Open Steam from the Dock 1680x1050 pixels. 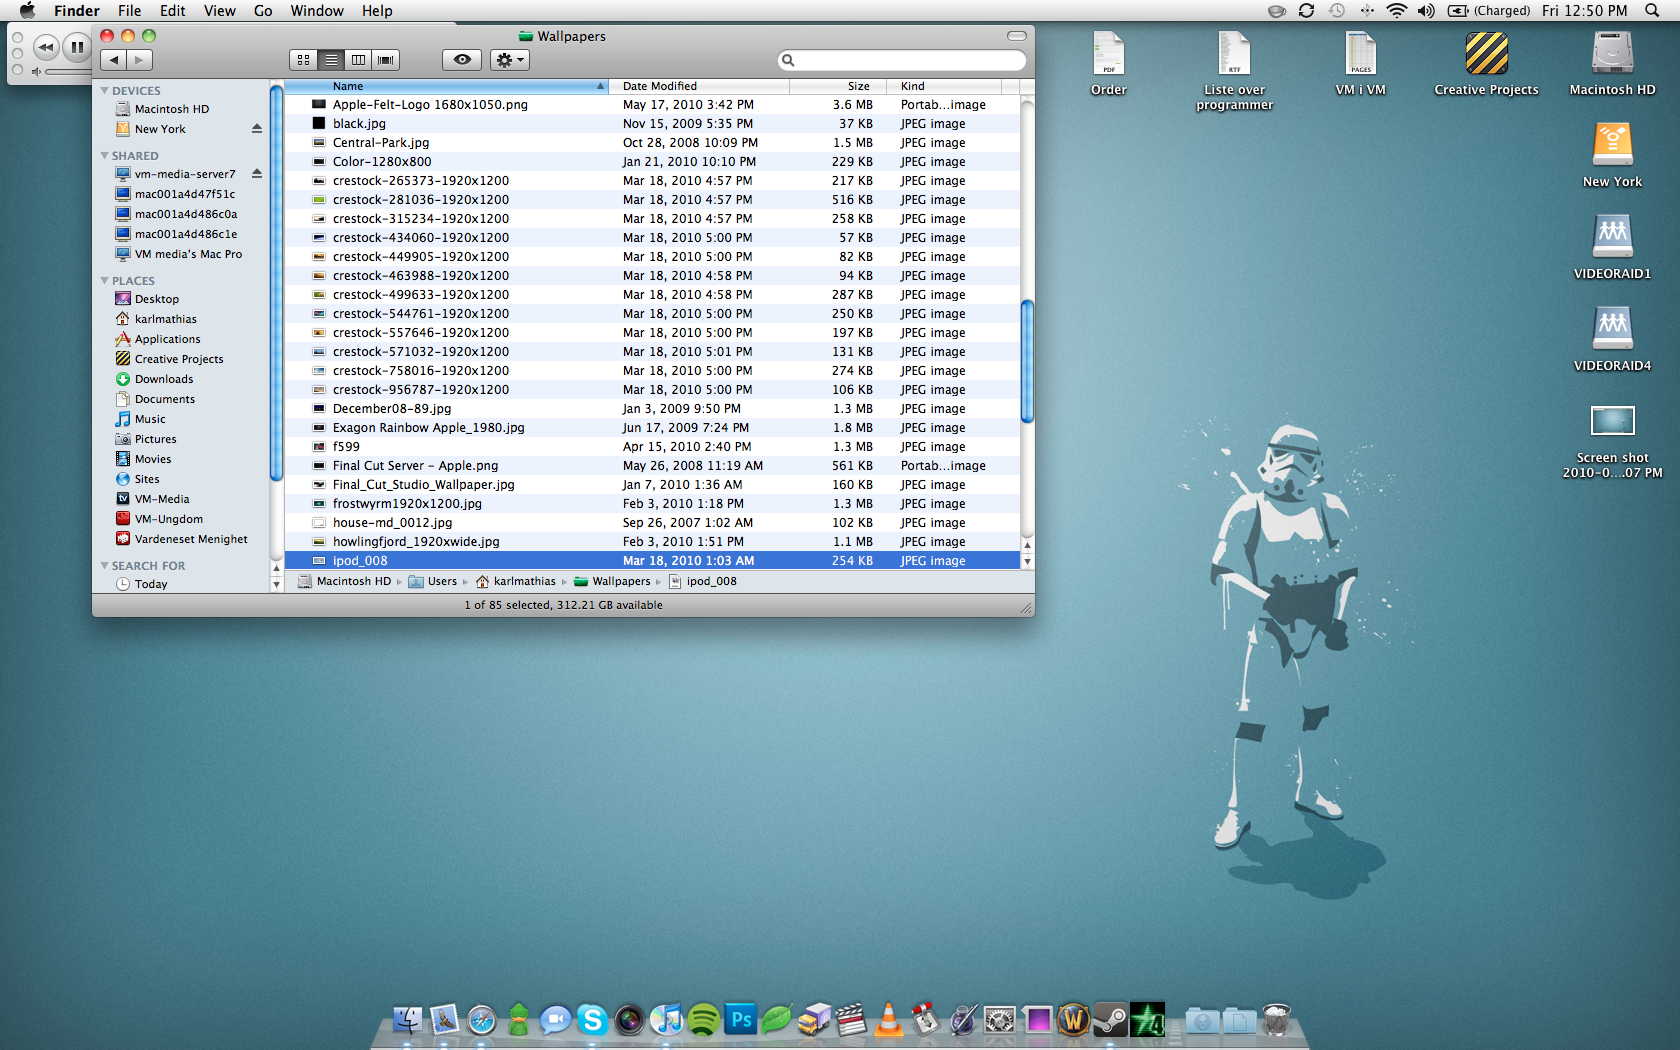point(1110,1019)
